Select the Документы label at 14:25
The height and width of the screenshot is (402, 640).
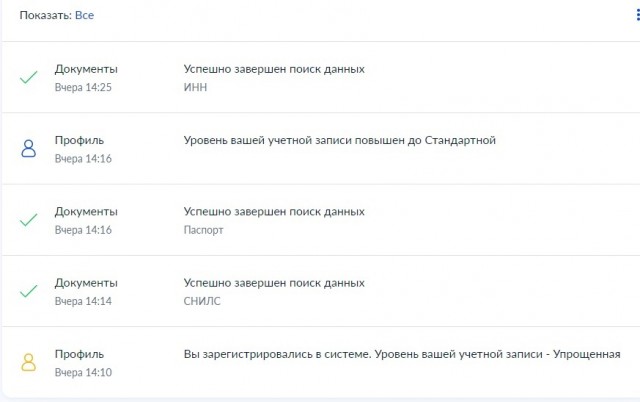coord(86,69)
